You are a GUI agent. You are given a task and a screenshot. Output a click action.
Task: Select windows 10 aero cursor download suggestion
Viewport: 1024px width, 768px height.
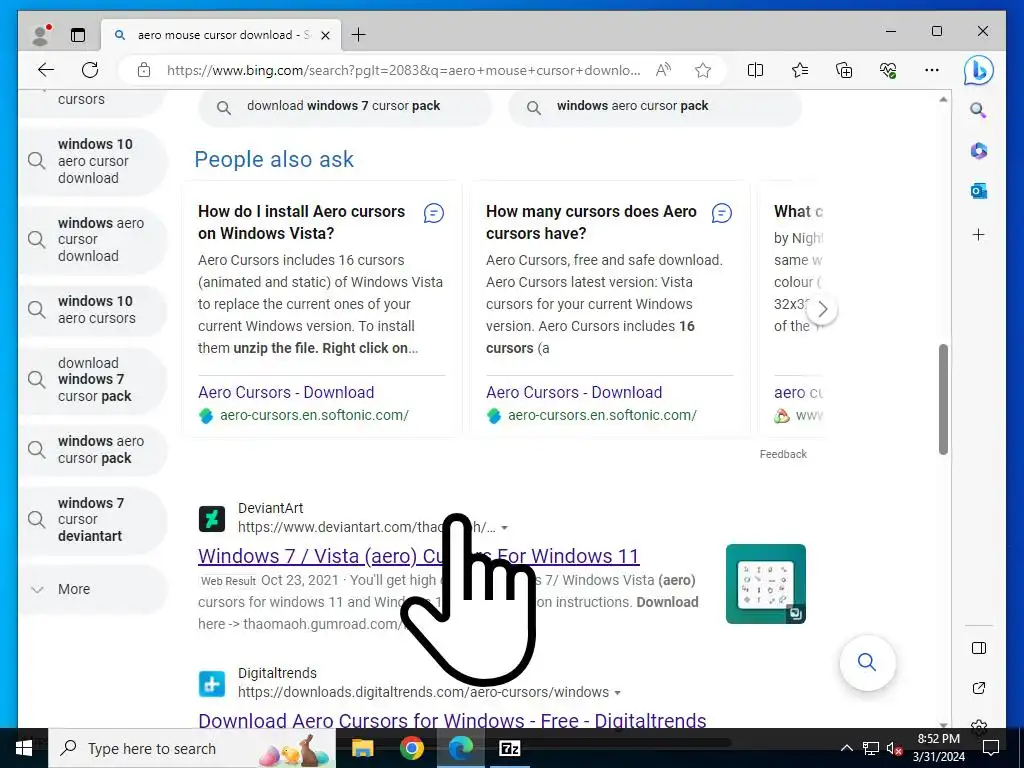point(92,161)
